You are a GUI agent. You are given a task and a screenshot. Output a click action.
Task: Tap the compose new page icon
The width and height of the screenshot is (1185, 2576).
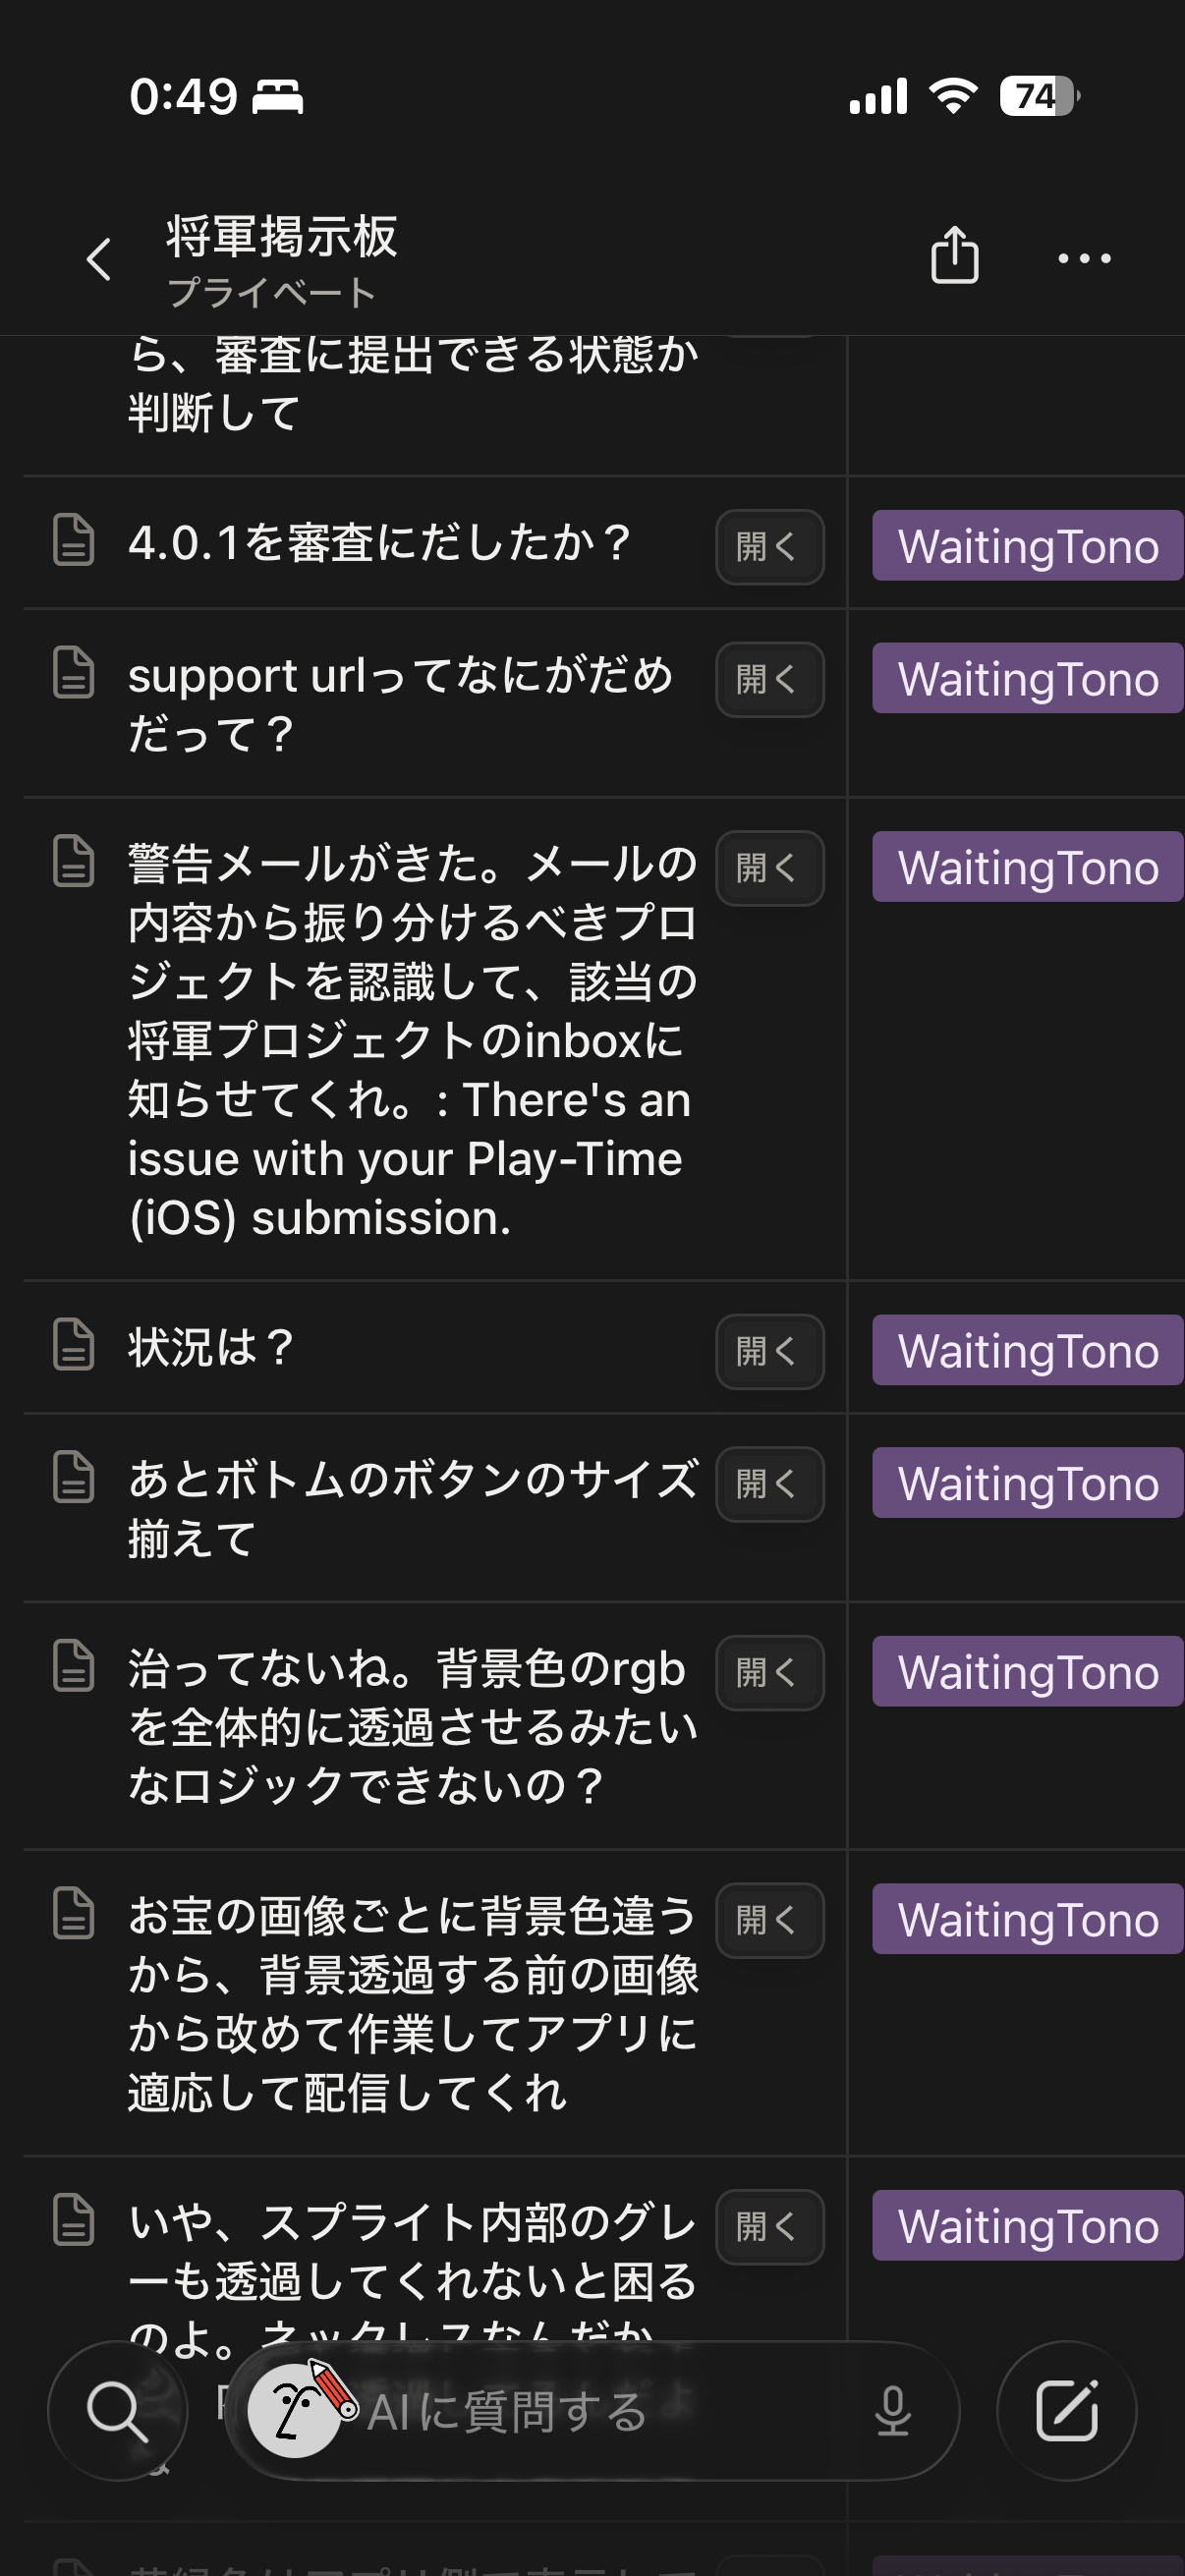(x=1066, y=2410)
